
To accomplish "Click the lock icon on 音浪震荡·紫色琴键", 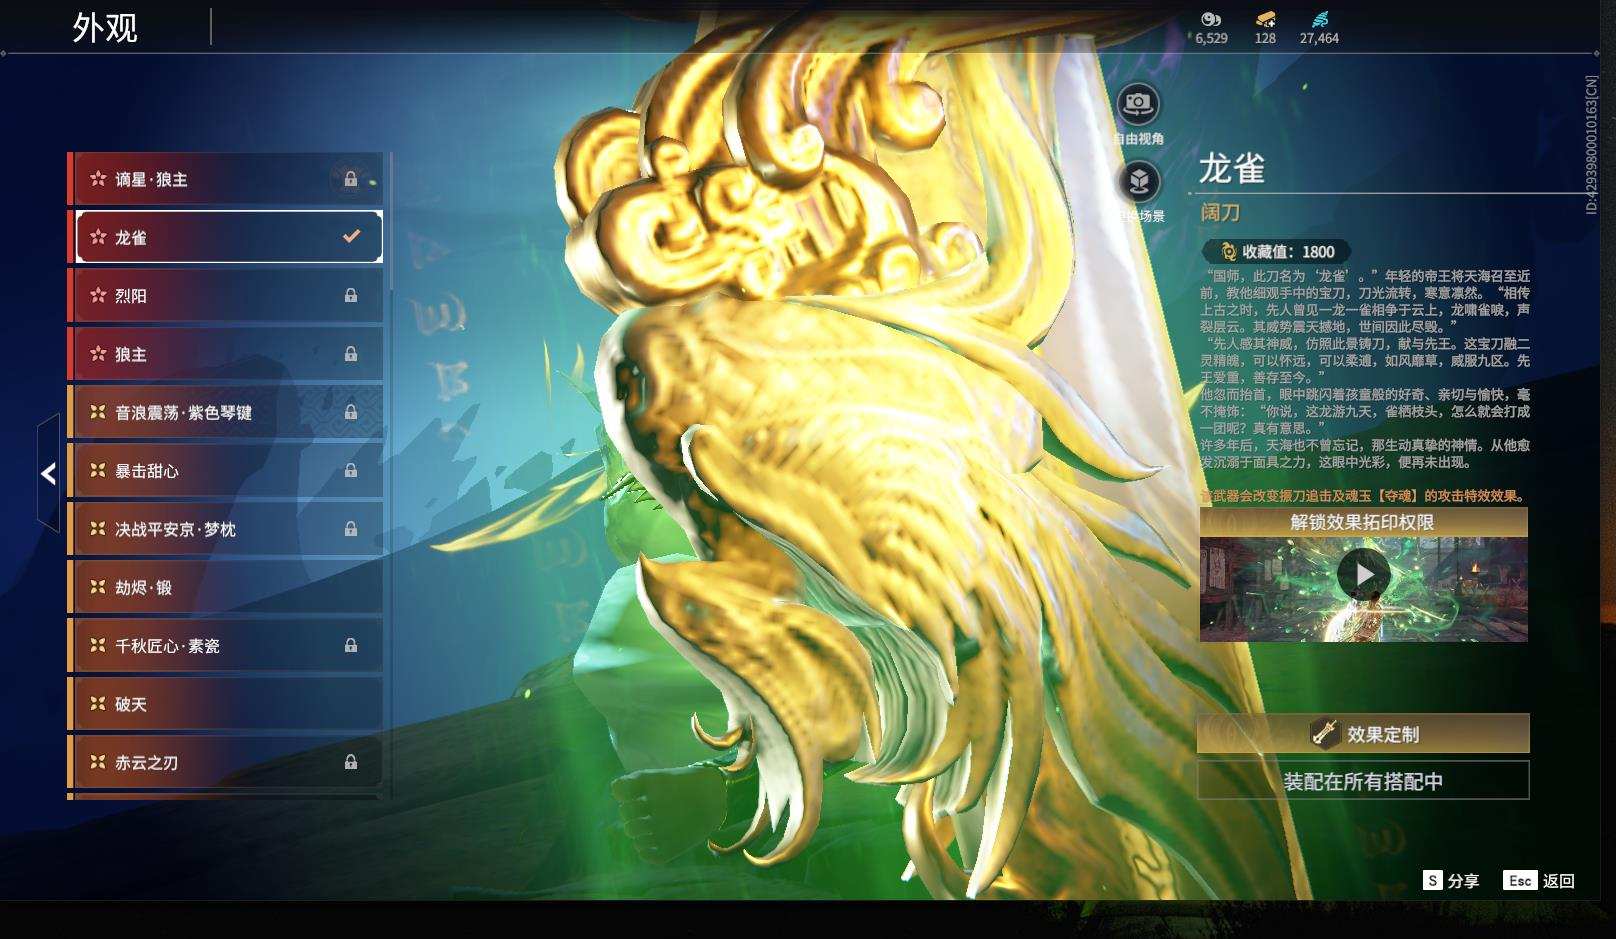I will pyautogui.click(x=351, y=412).
